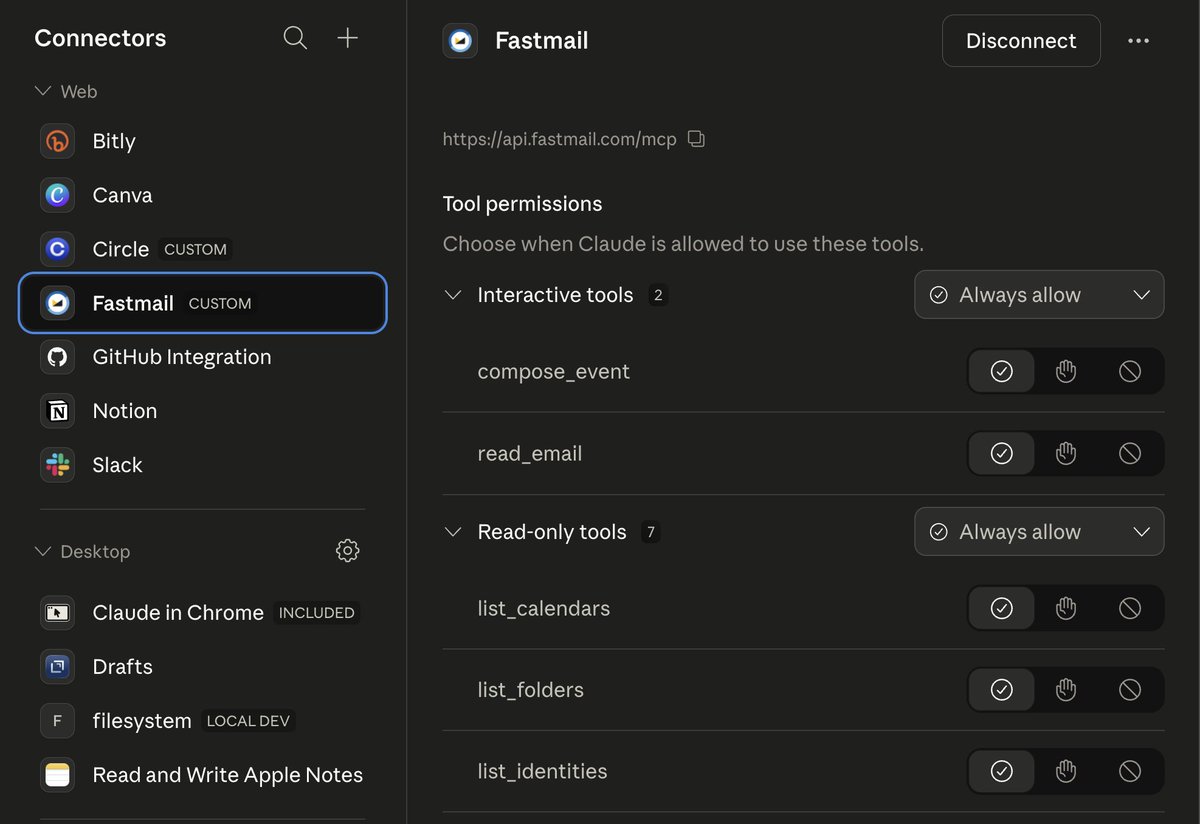Select the Slack connector
The height and width of the screenshot is (824, 1200).
203,465
